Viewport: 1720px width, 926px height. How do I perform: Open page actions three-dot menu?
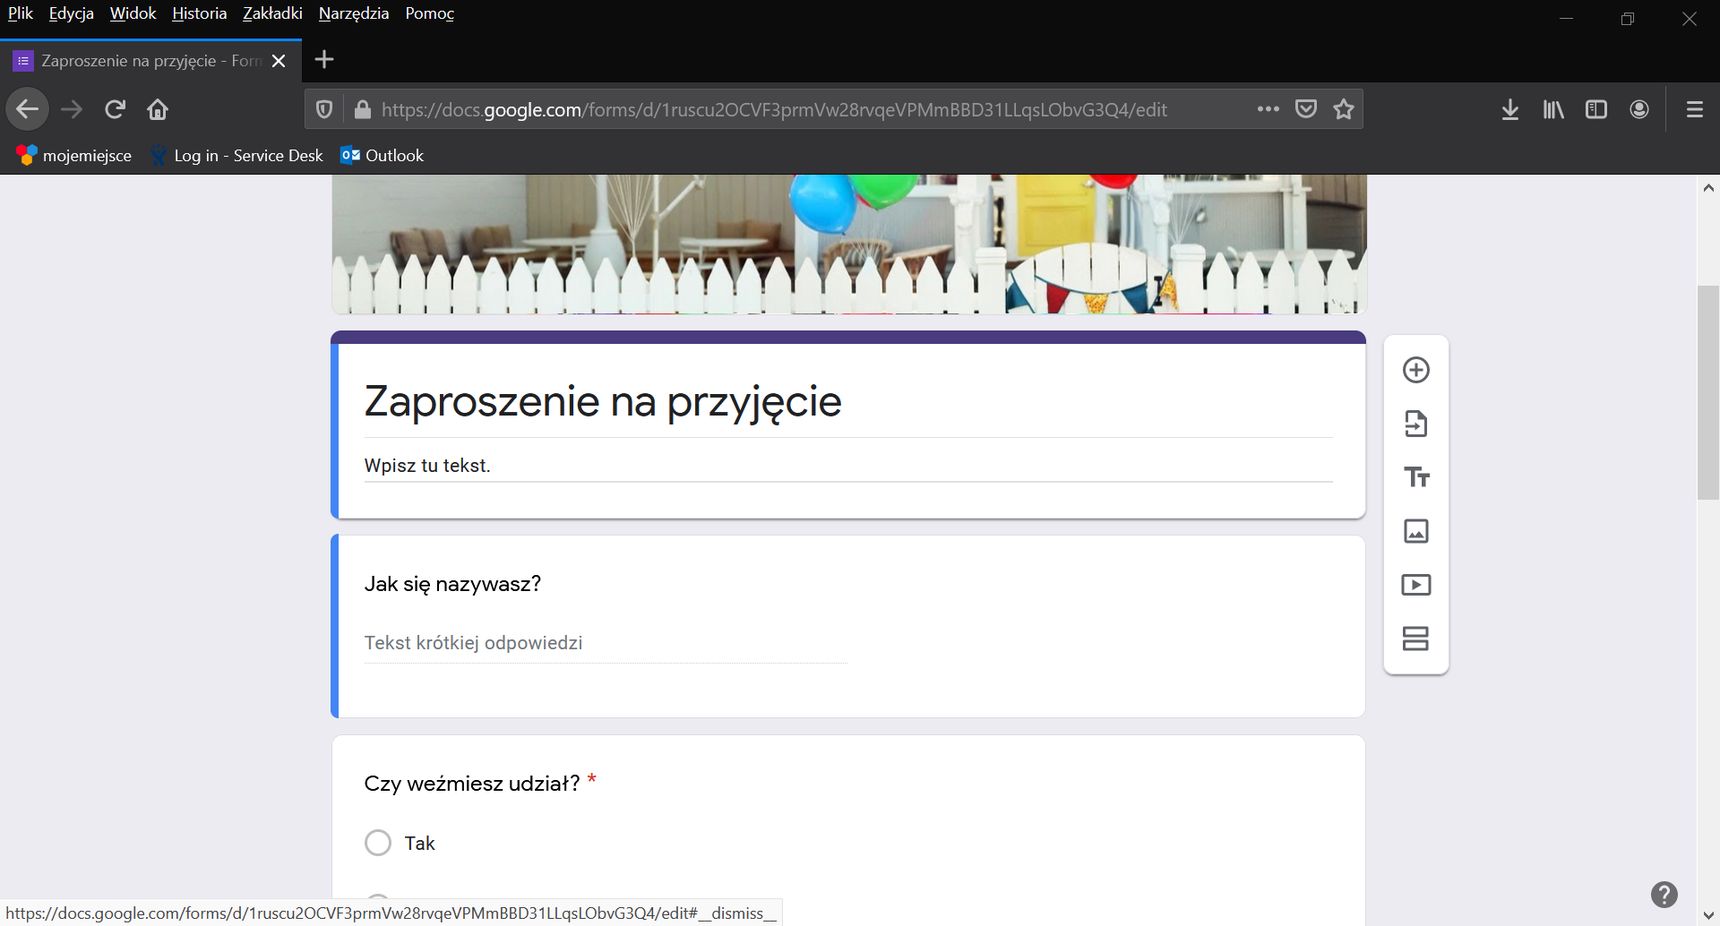(1268, 109)
